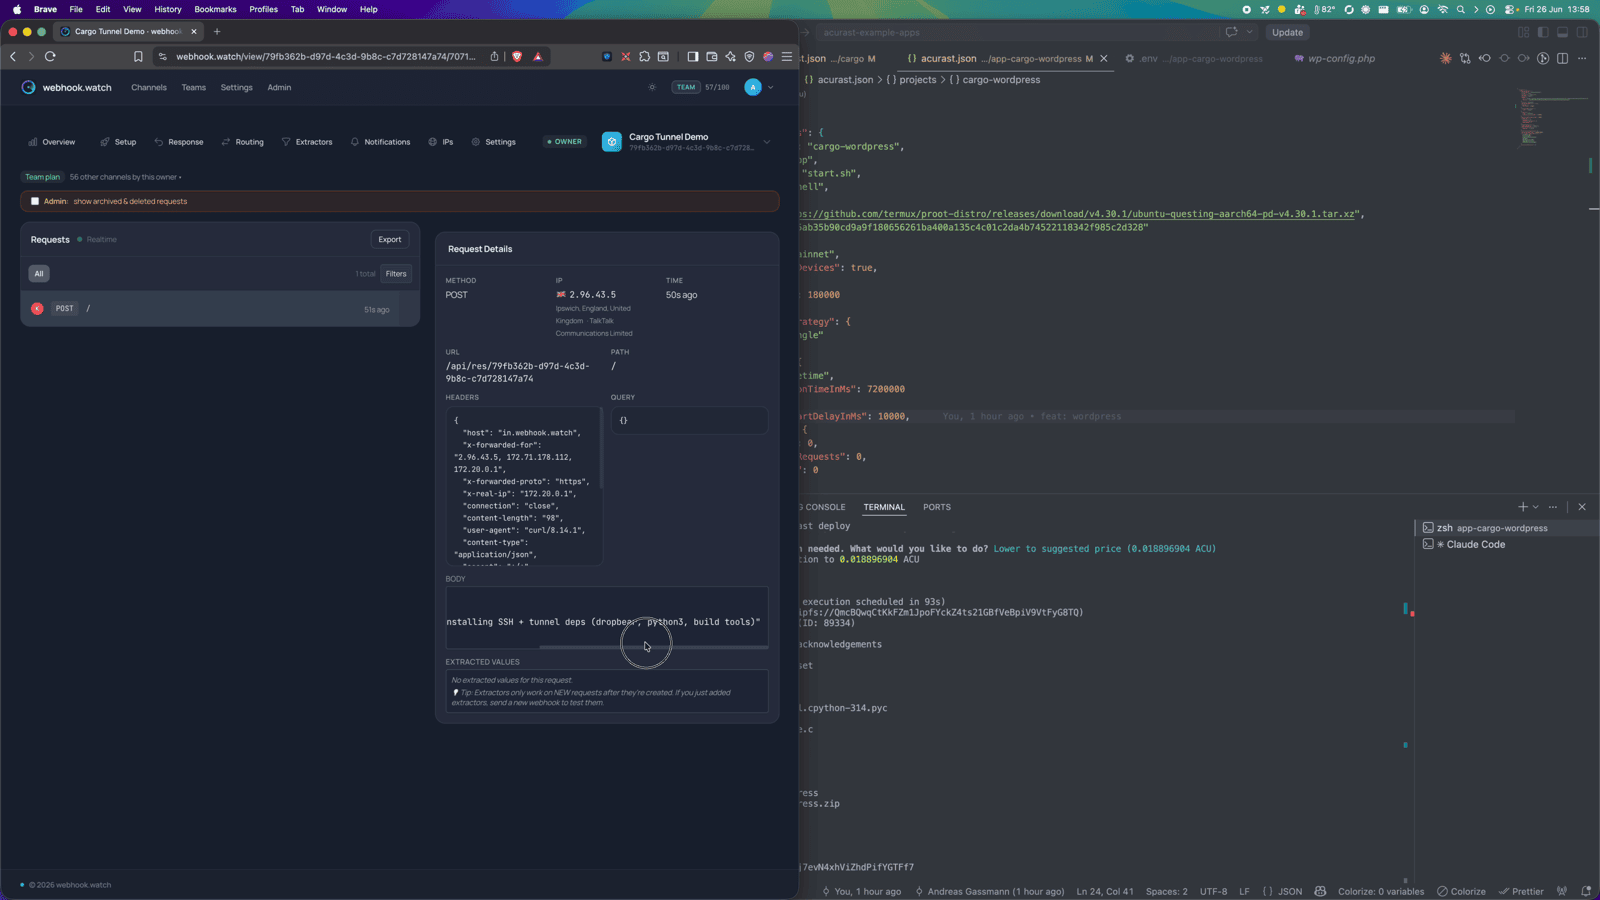This screenshot has height=900, width=1600.
Task: Select the POST / request row
Action: click(x=220, y=309)
